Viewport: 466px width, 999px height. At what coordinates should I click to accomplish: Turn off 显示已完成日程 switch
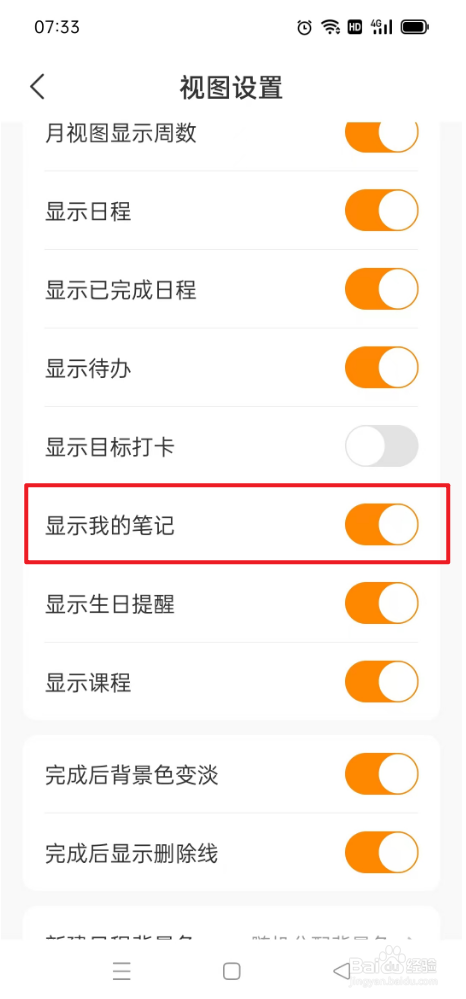click(382, 289)
